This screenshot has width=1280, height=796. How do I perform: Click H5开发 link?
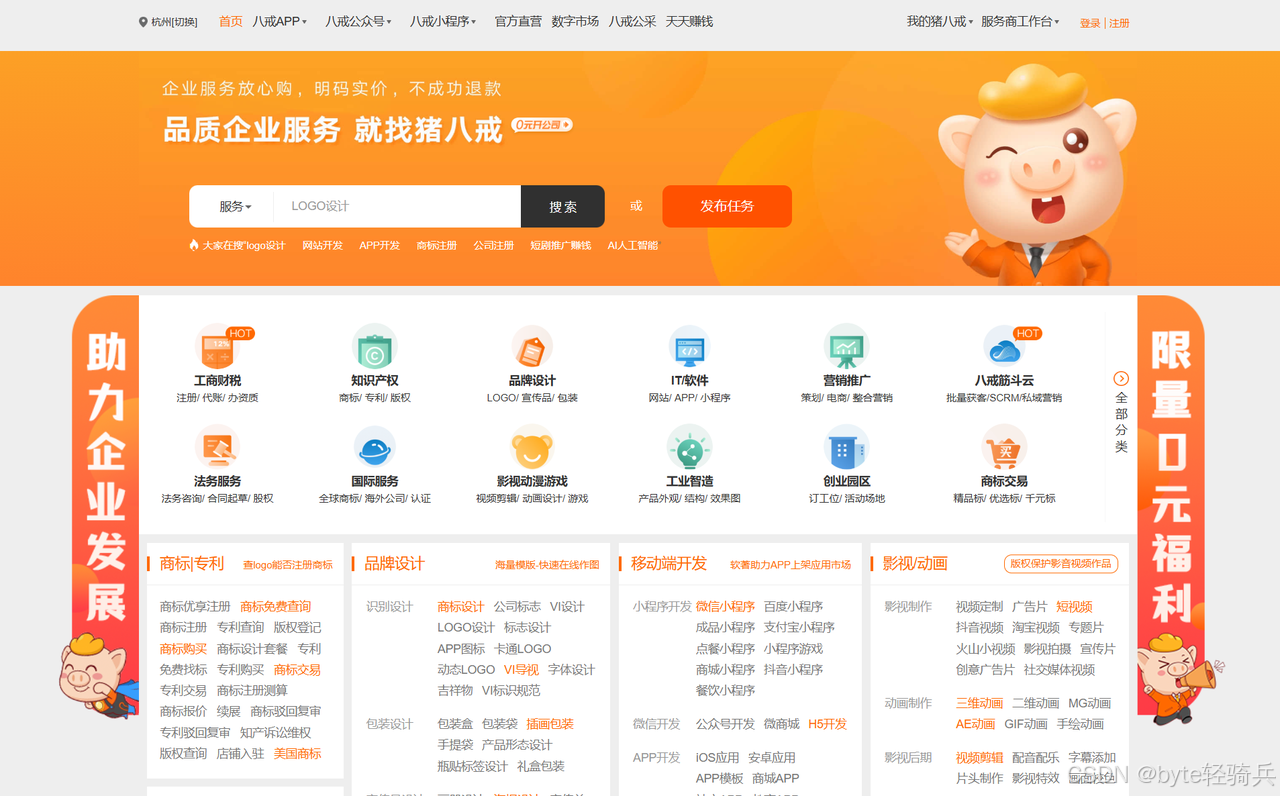827,724
